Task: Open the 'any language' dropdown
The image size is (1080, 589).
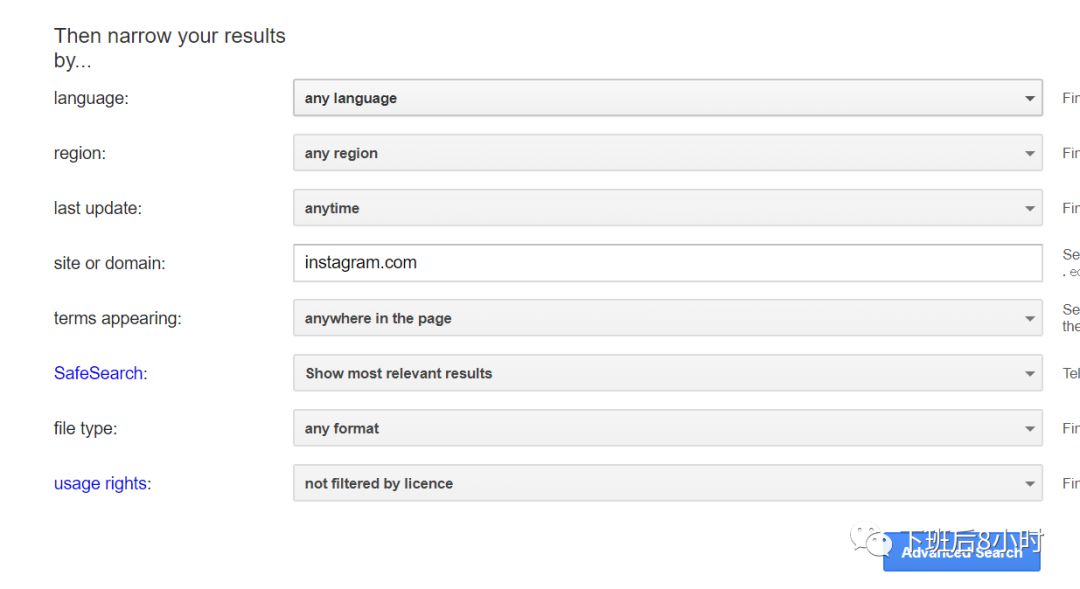Action: pos(667,98)
